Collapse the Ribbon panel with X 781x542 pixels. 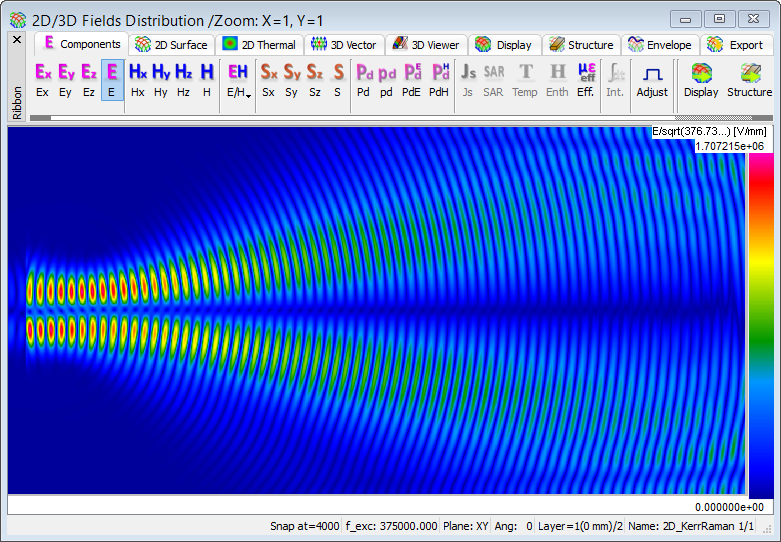click(17, 40)
